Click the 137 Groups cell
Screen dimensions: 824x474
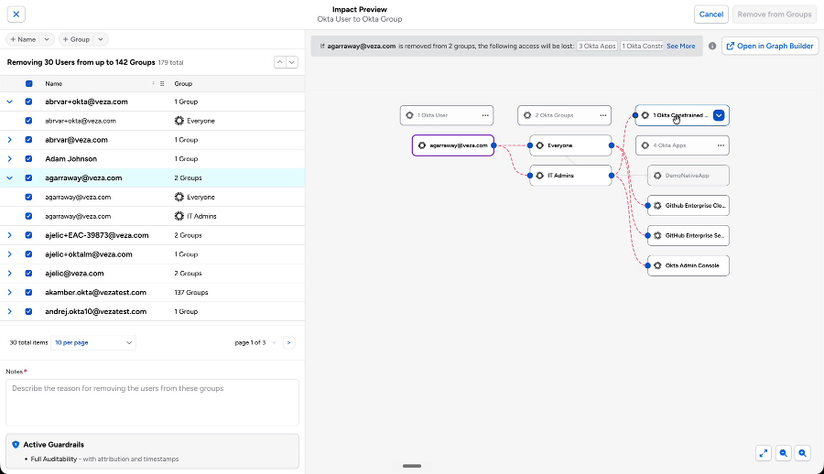tap(191, 292)
